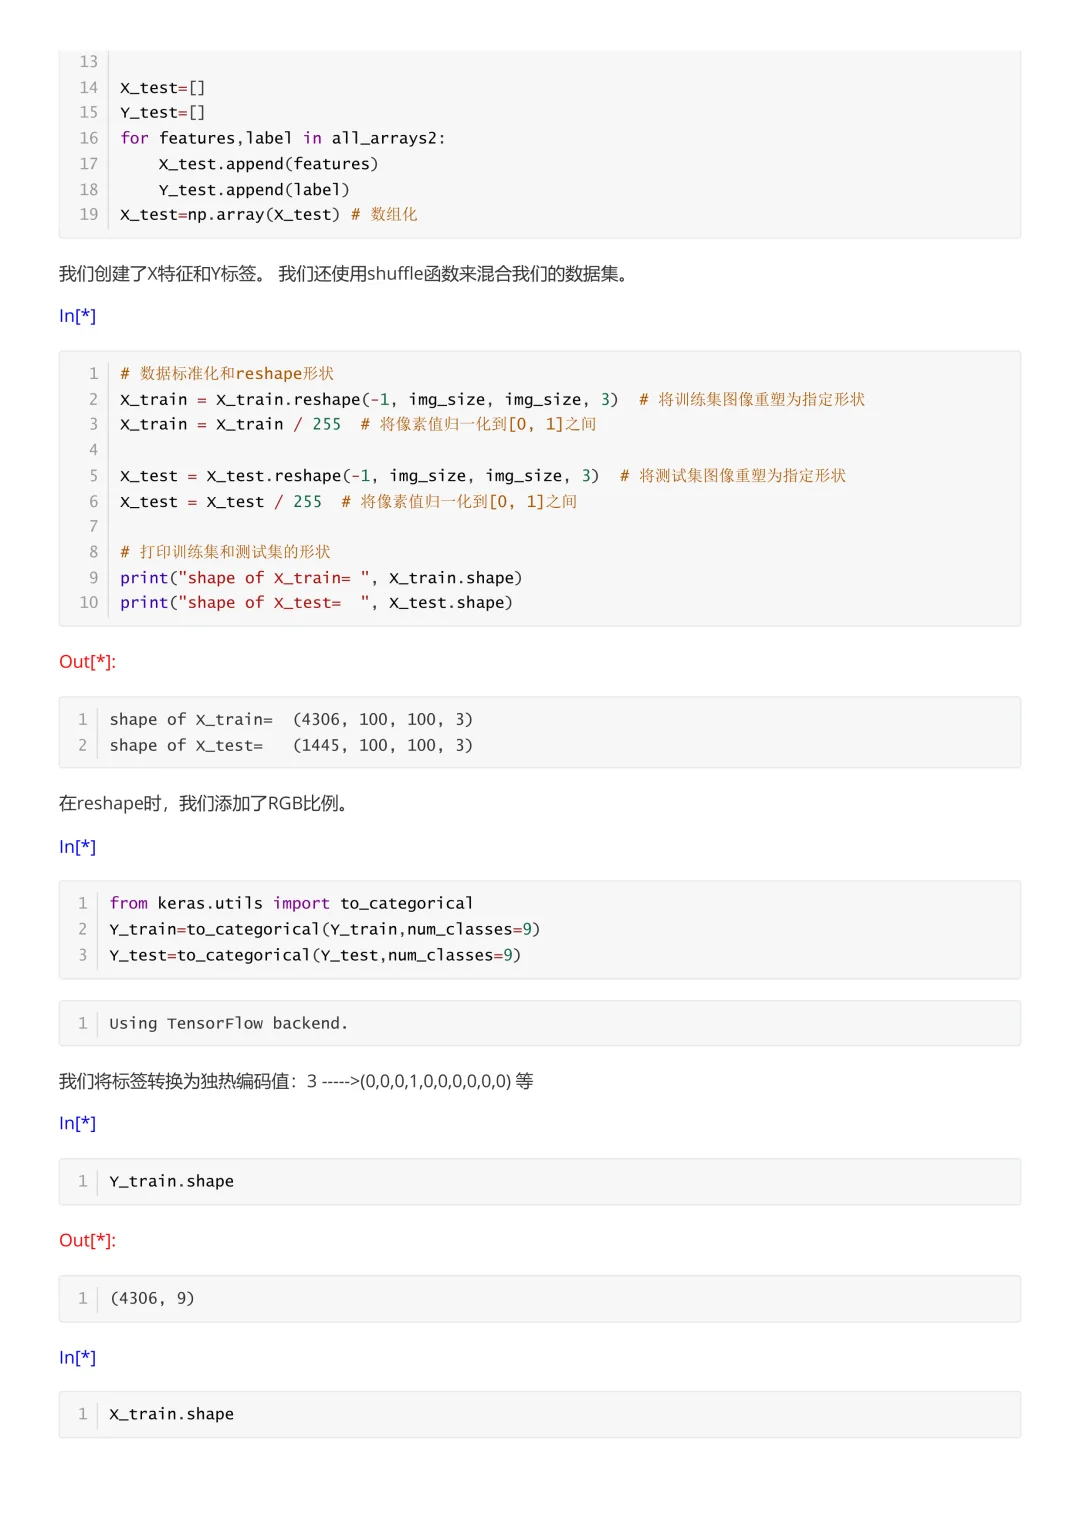Image resolution: width=1080 pixels, height=1528 pixels.
Task: Click 'from keras.utils import to_categorical' line
Action: (x=291, y=904)
